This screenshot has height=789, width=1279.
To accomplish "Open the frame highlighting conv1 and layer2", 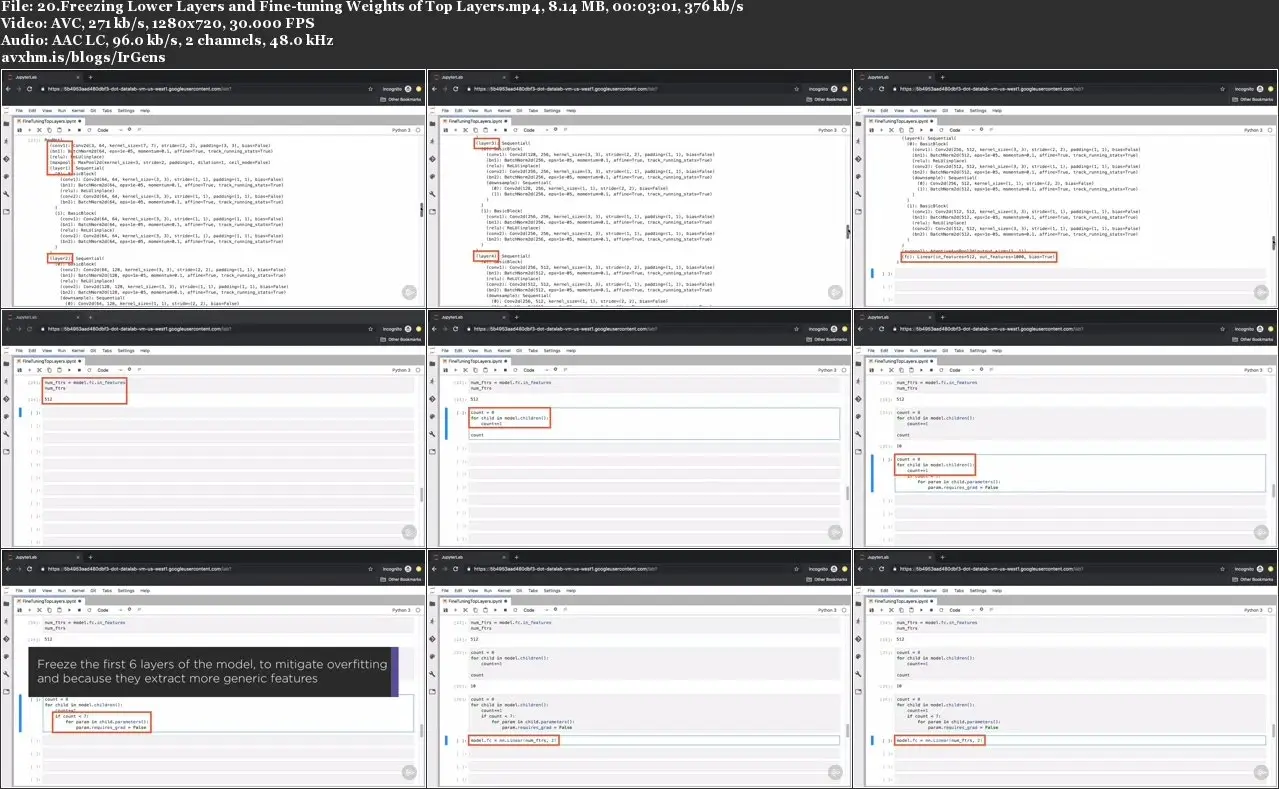I will point(213,188).
